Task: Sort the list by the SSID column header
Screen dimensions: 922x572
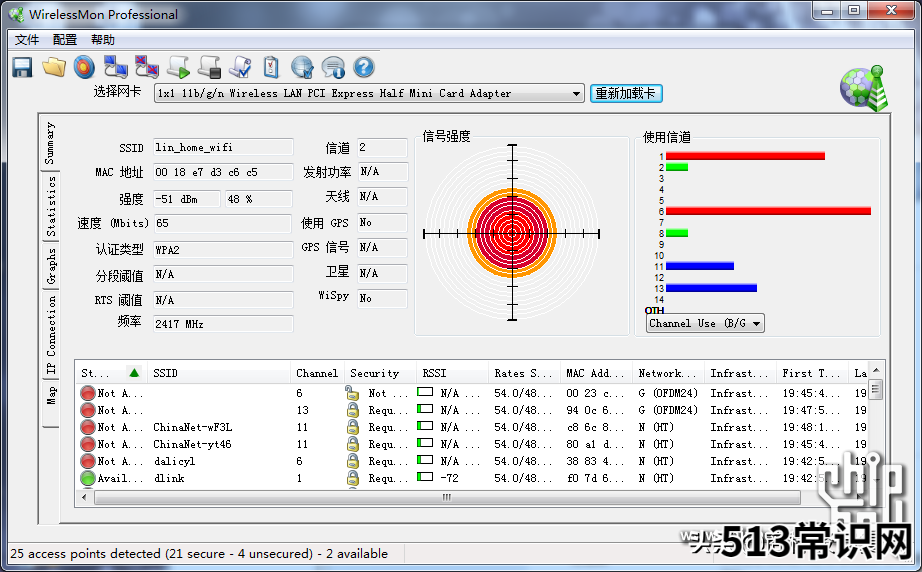Action: 218,373
